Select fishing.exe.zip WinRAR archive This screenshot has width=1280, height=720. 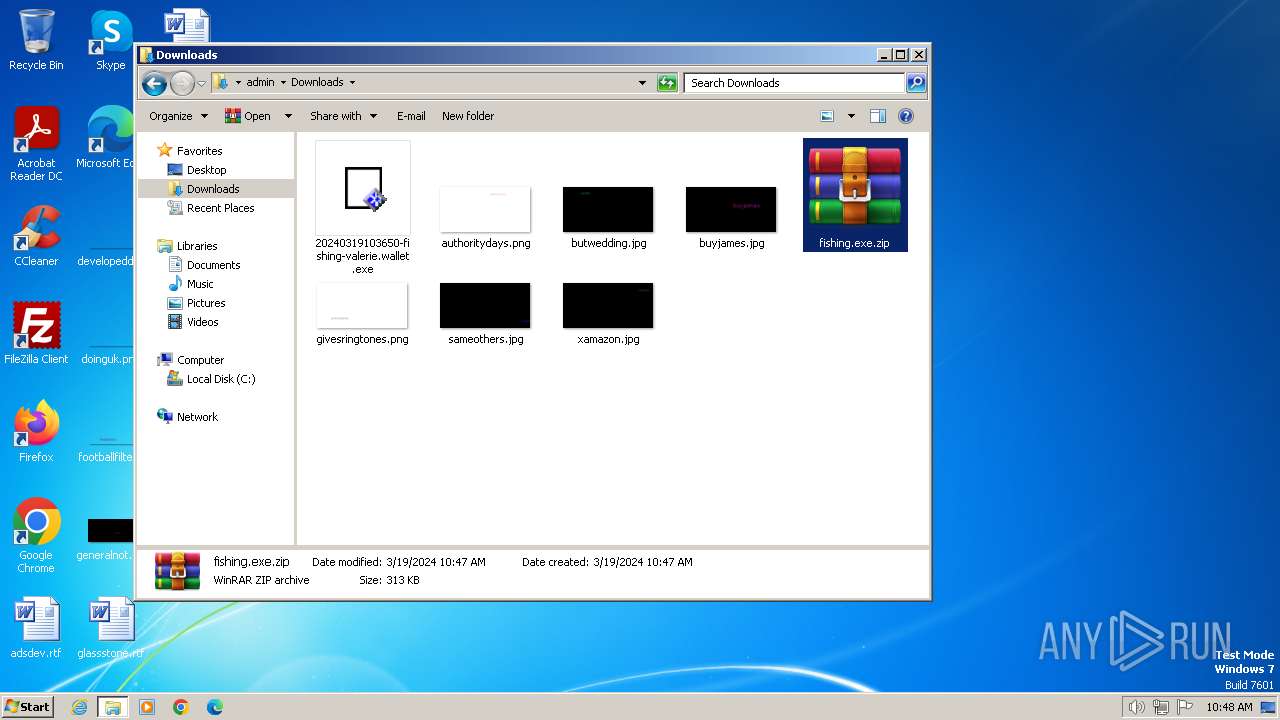(x=855, y=195)
